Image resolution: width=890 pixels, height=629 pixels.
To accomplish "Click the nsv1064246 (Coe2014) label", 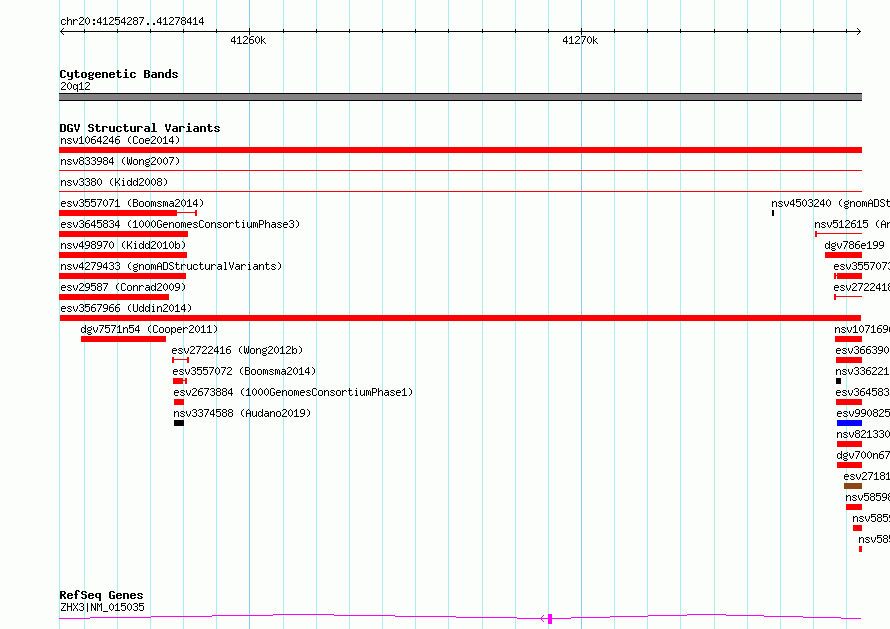I will pyautogui.click(x=120, y=140).
